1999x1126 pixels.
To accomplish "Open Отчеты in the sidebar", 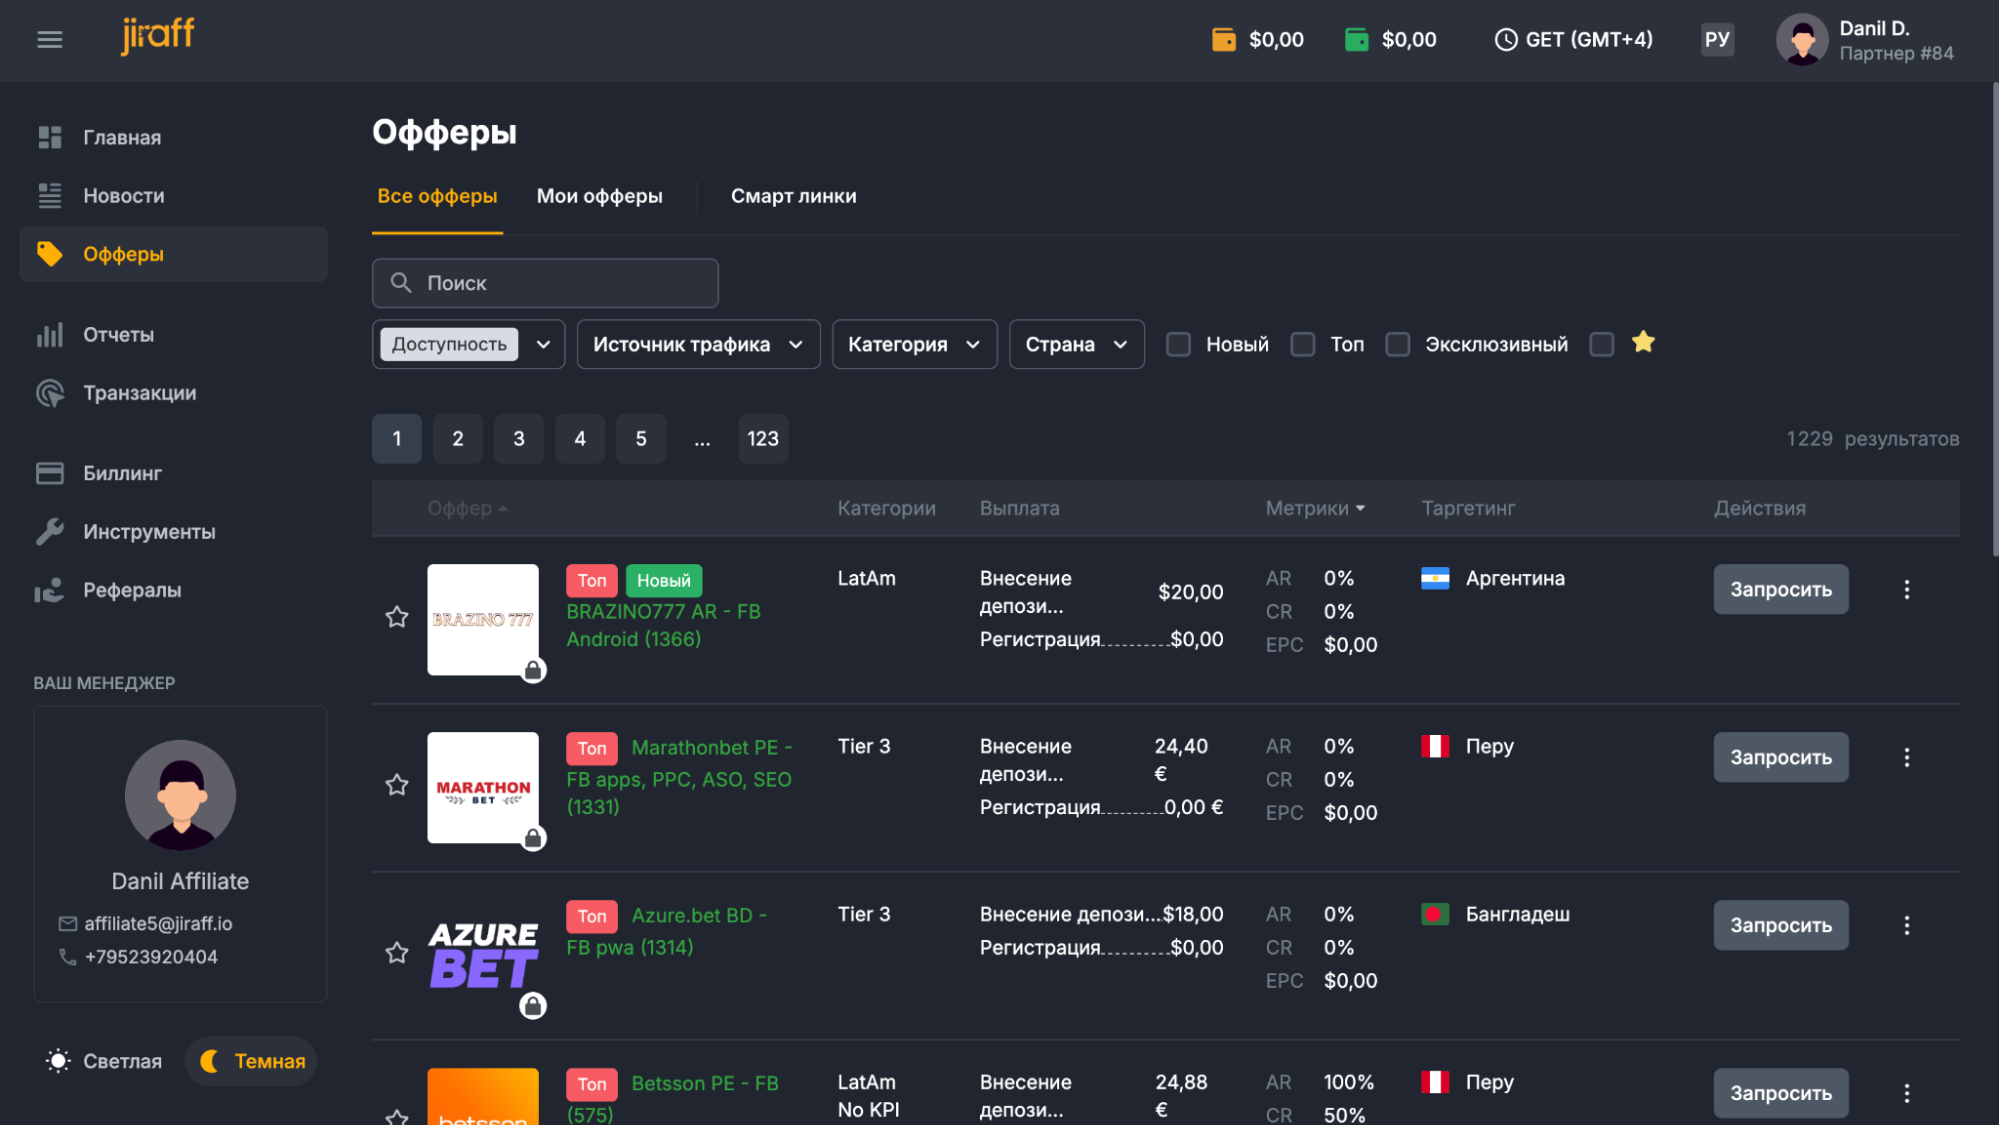I will (174, 335).
